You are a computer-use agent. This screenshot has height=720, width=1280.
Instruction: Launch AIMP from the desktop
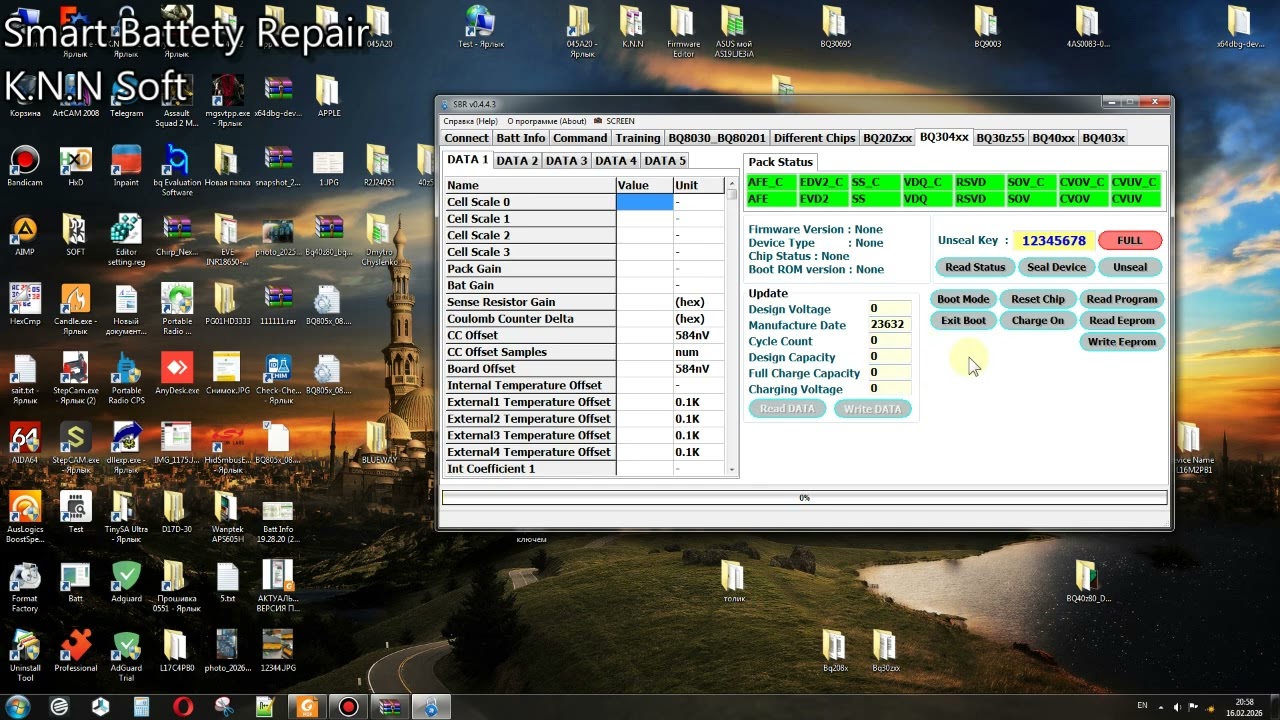[x=24, y=236]
